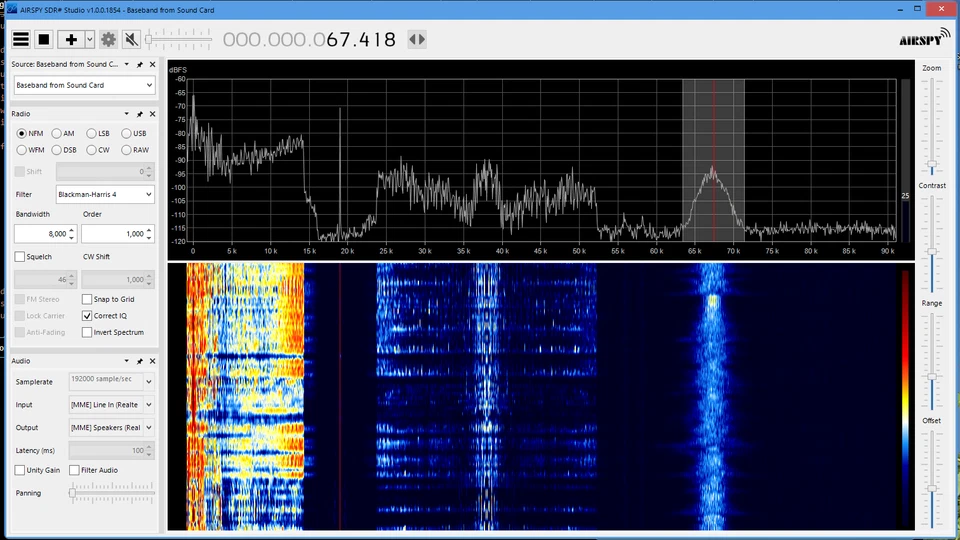Select AM demodulation mode

coord(56,133)
